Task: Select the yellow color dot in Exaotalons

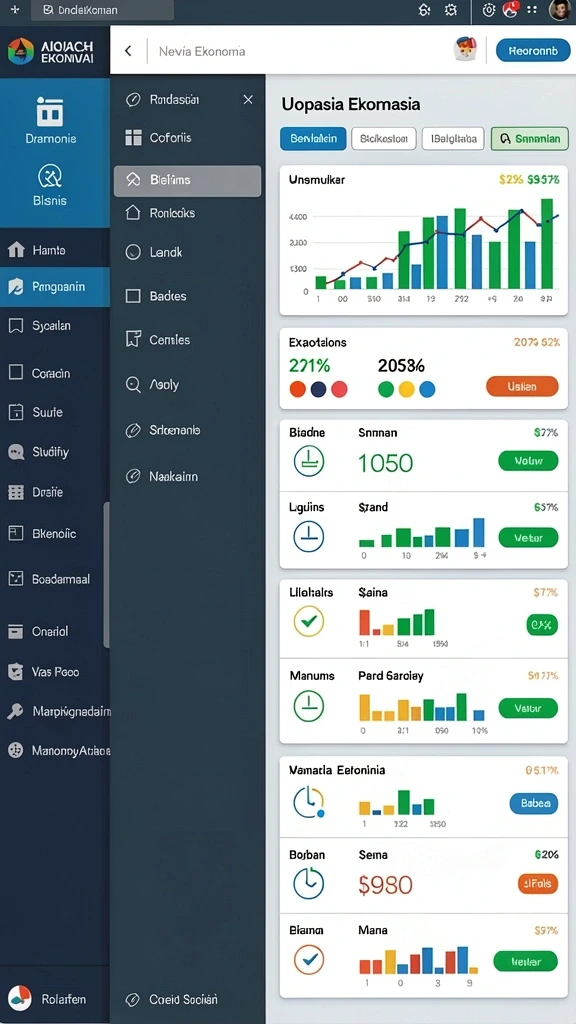Action: pyautogui.click(x=406, y=390)
